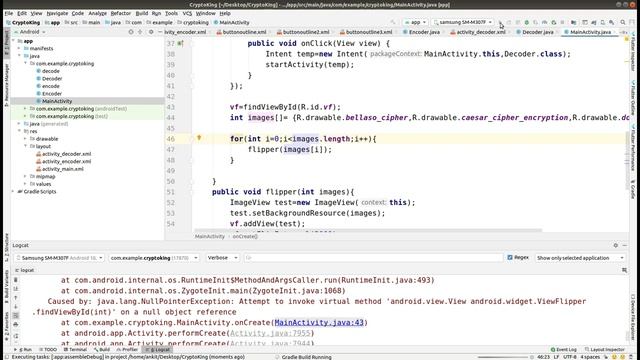This screenshot has height=360, width=640.
Task: Open the Search Everywhere magnifier icon
Action: (623, 22)
